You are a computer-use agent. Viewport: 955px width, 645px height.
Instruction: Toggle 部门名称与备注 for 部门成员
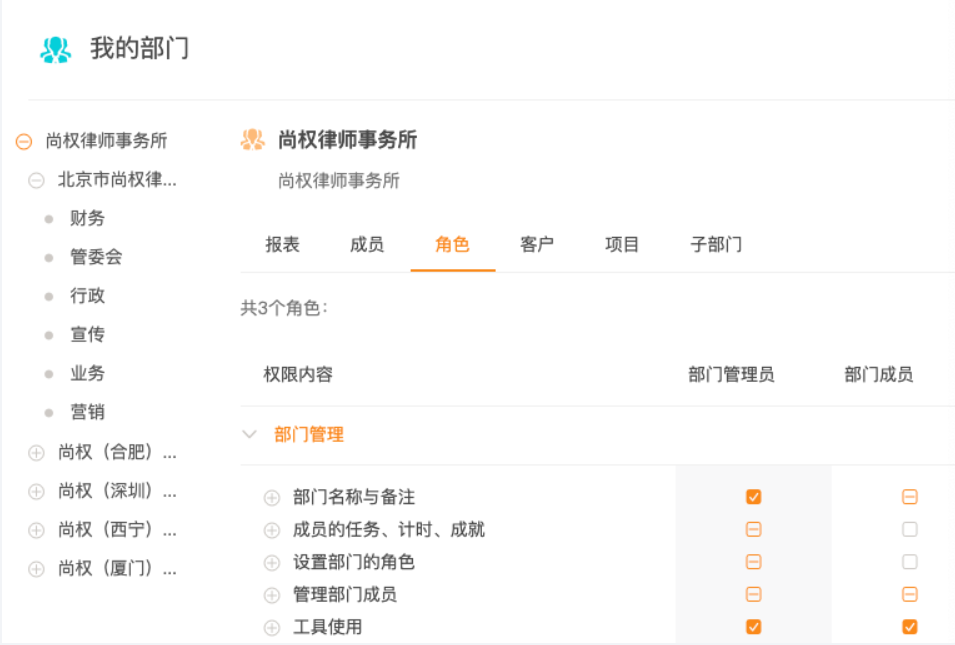click(x=910, y=496)
